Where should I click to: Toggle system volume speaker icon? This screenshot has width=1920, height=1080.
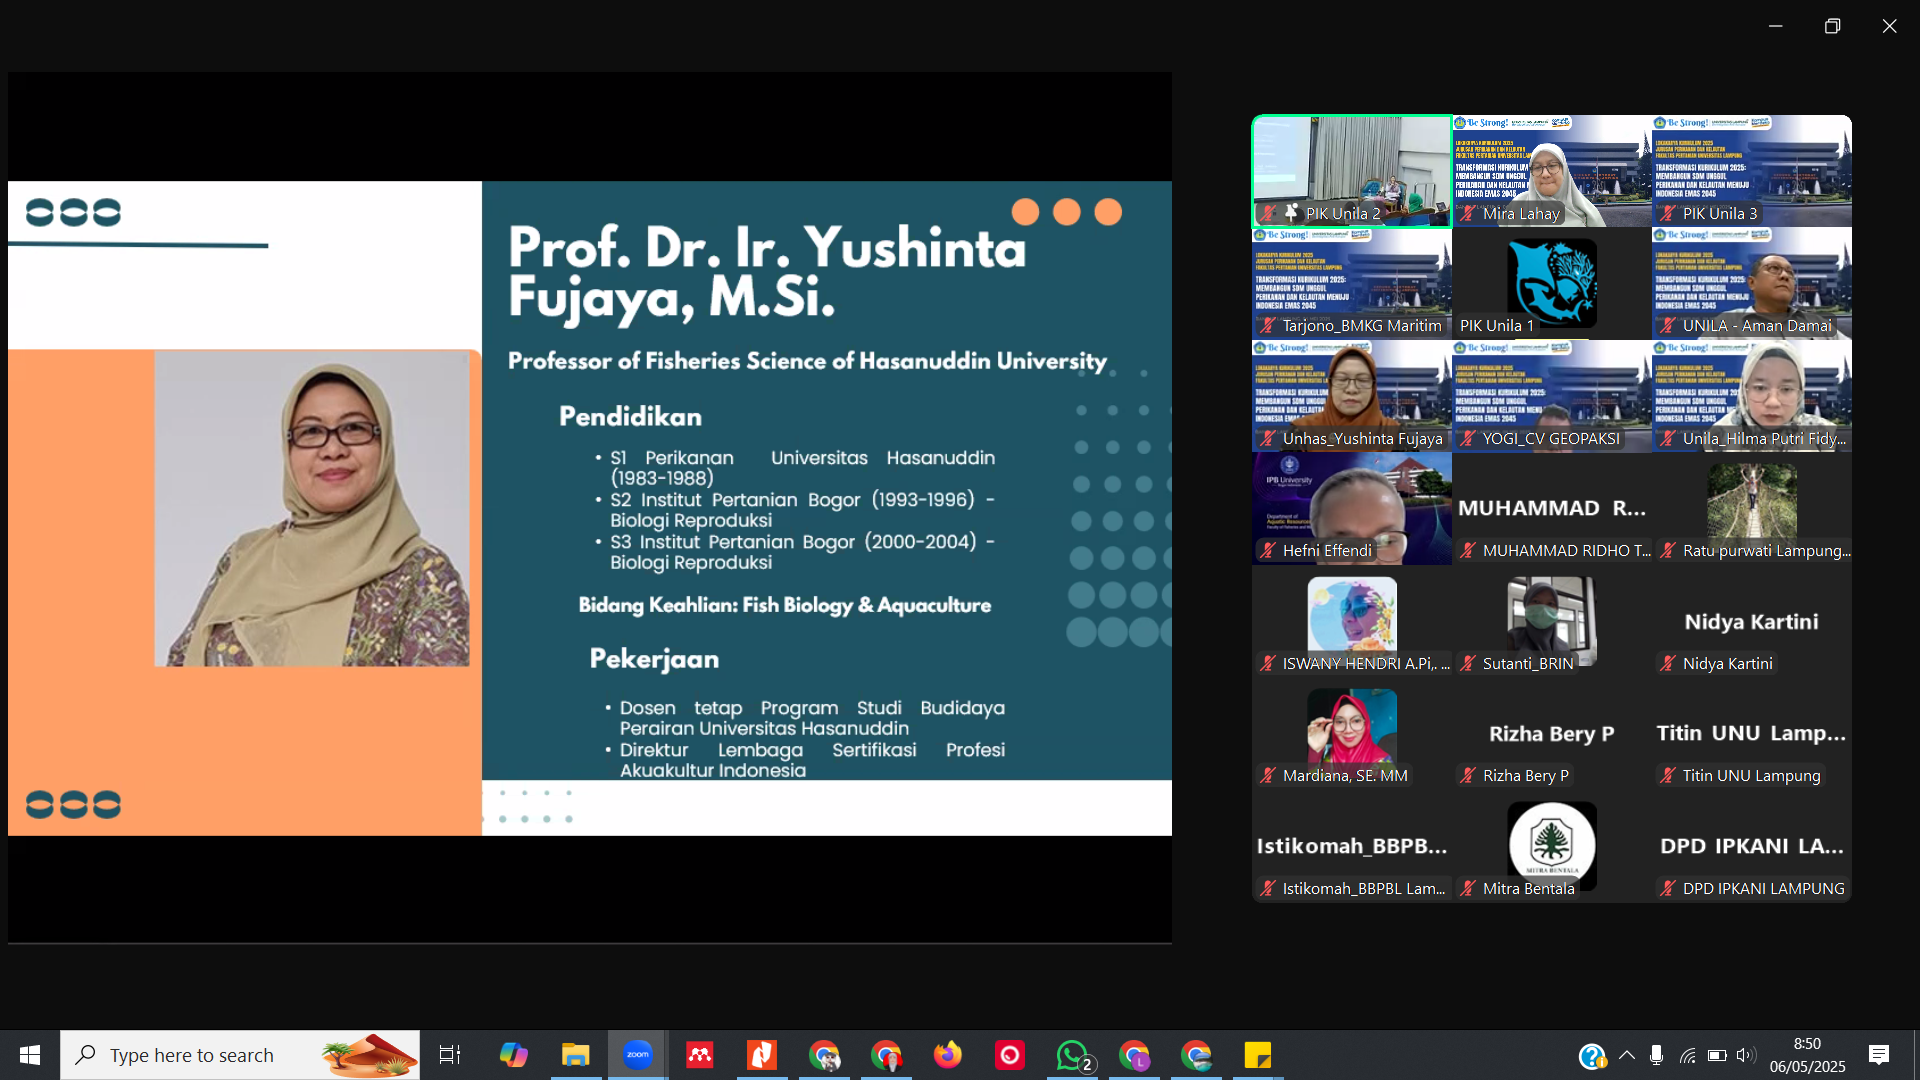1746,1055
